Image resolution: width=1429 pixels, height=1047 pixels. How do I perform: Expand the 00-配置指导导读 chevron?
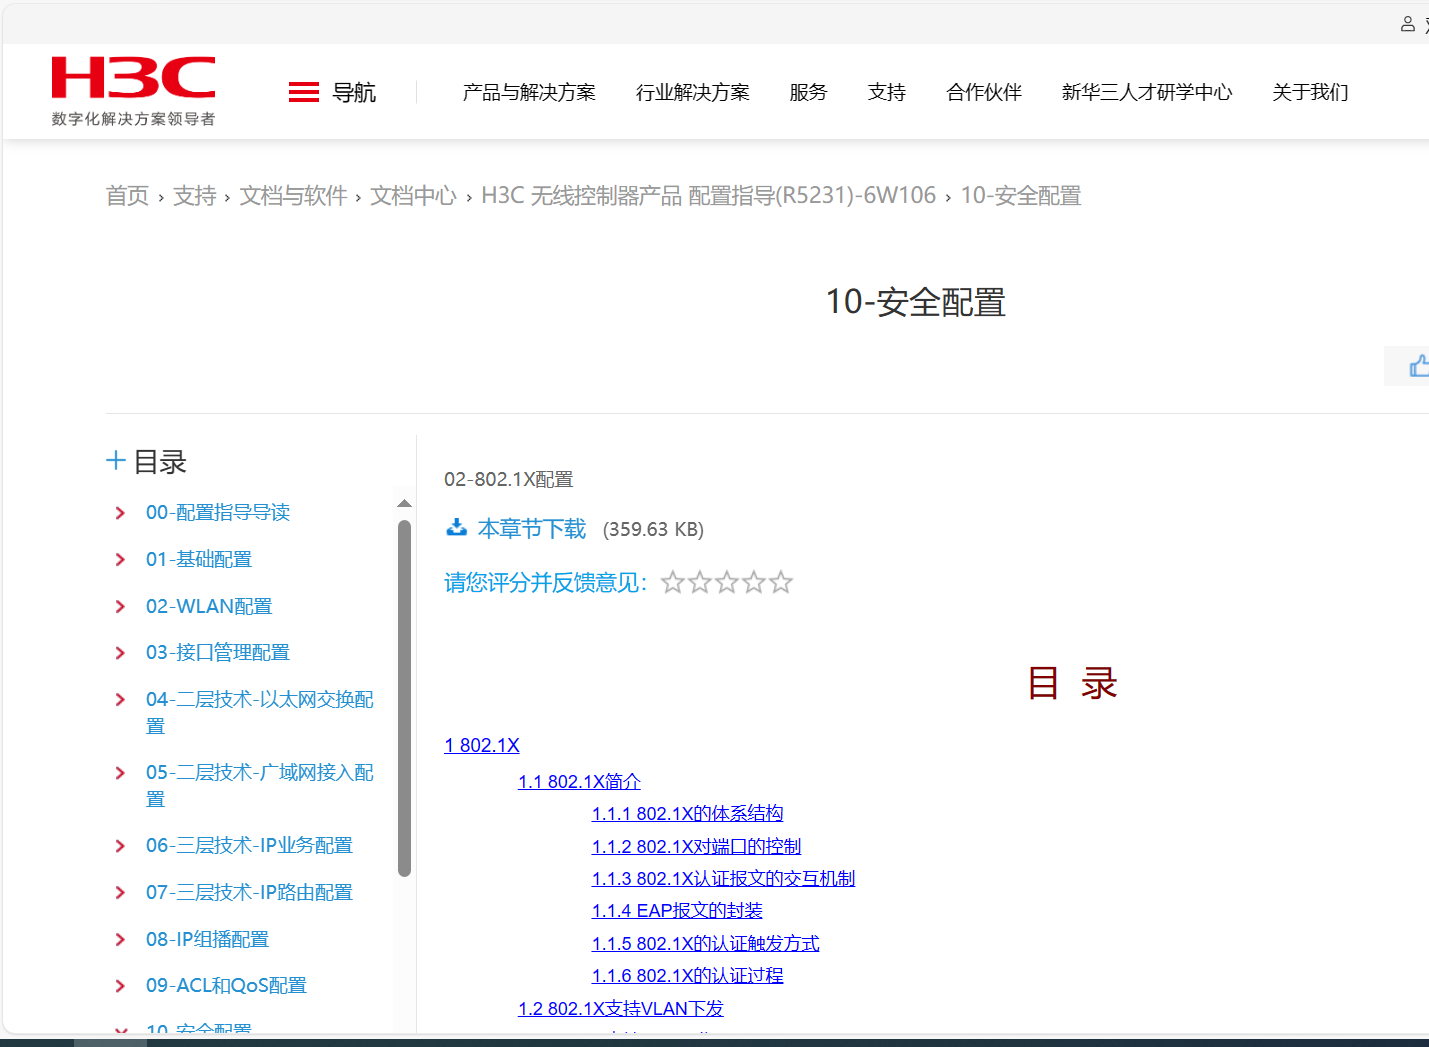120,513
